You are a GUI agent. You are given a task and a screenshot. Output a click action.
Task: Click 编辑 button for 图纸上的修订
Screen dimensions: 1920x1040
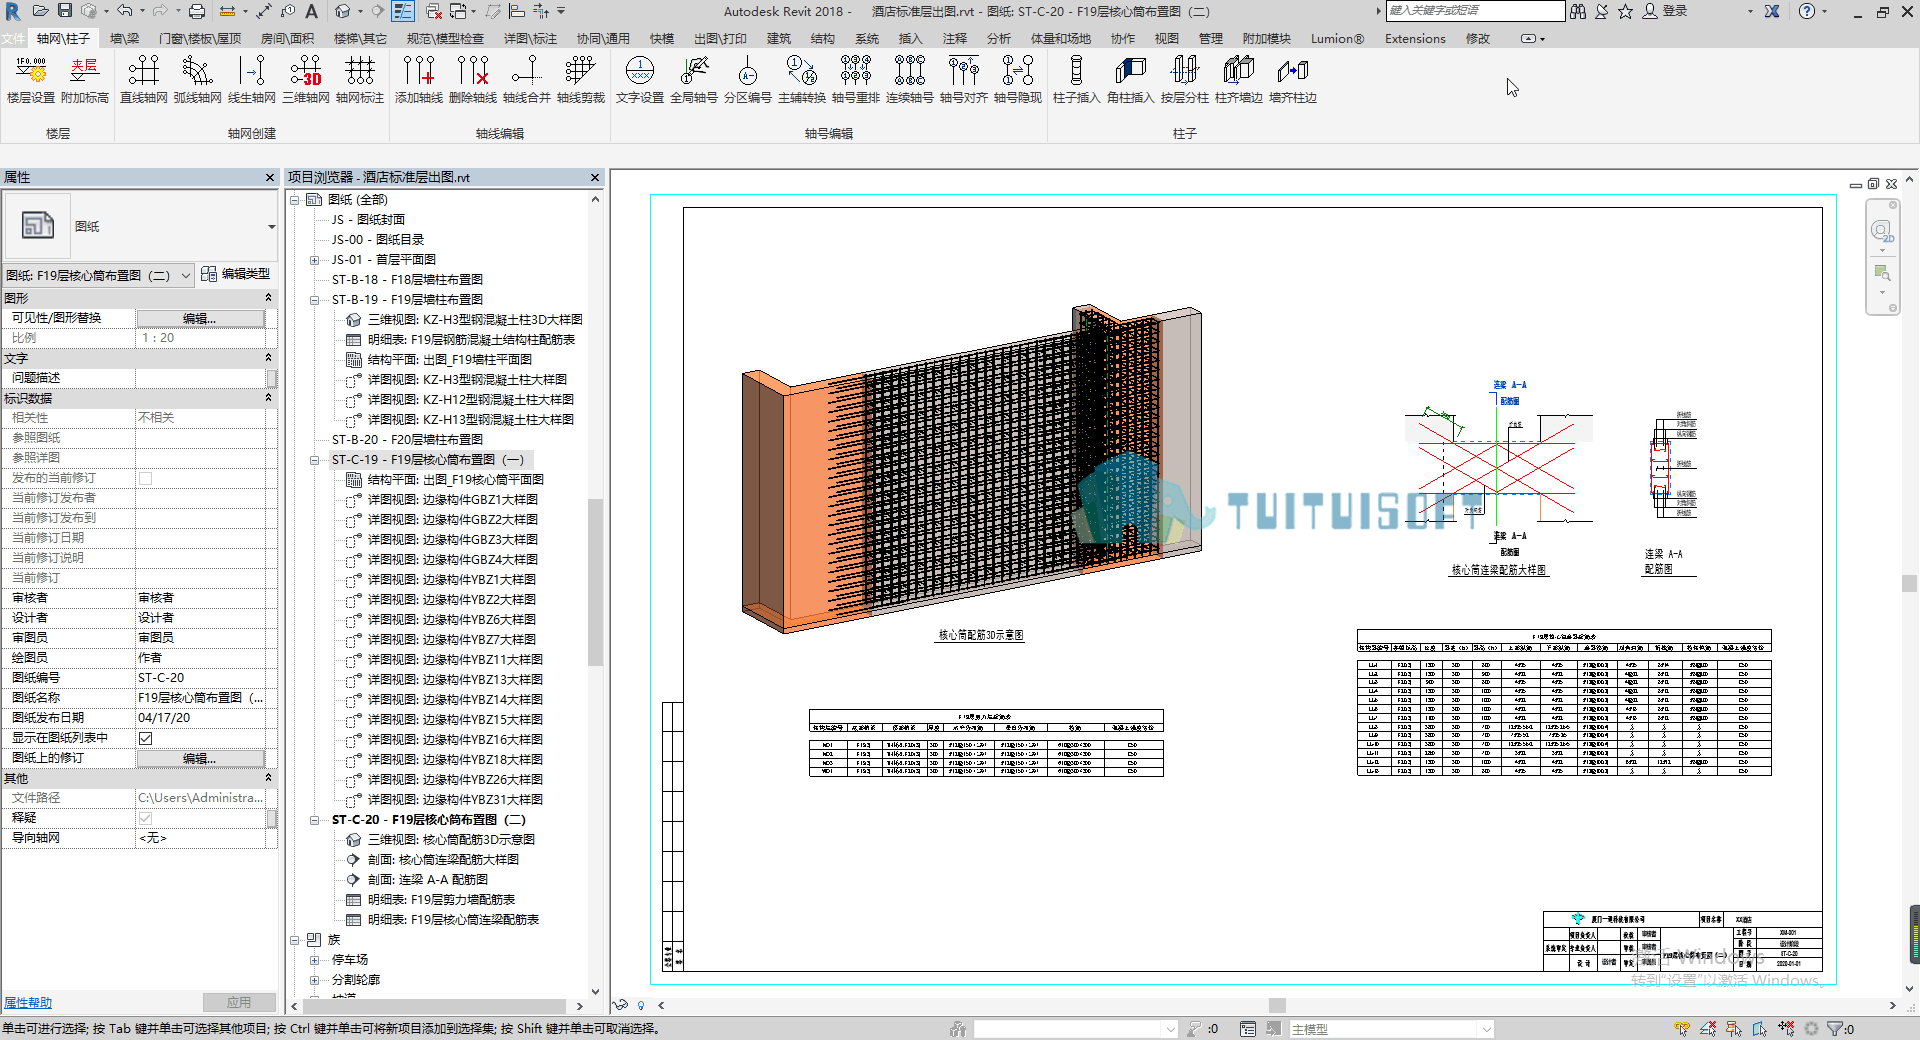200,758
